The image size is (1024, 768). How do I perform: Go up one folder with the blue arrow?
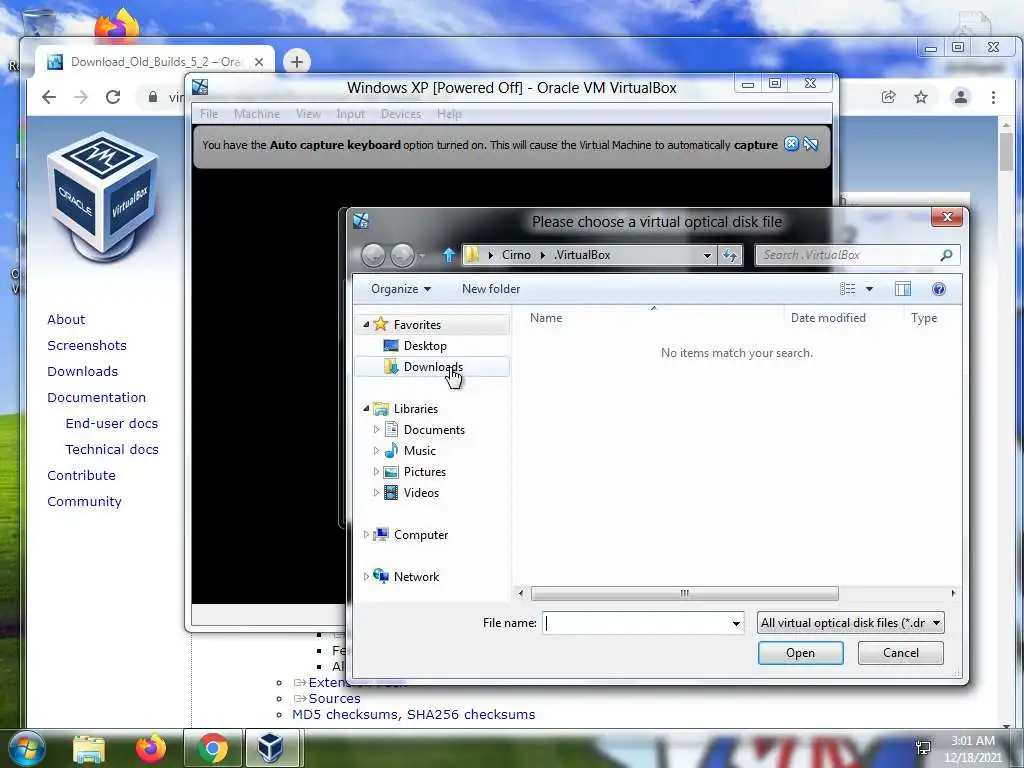[x=449, y=255]
